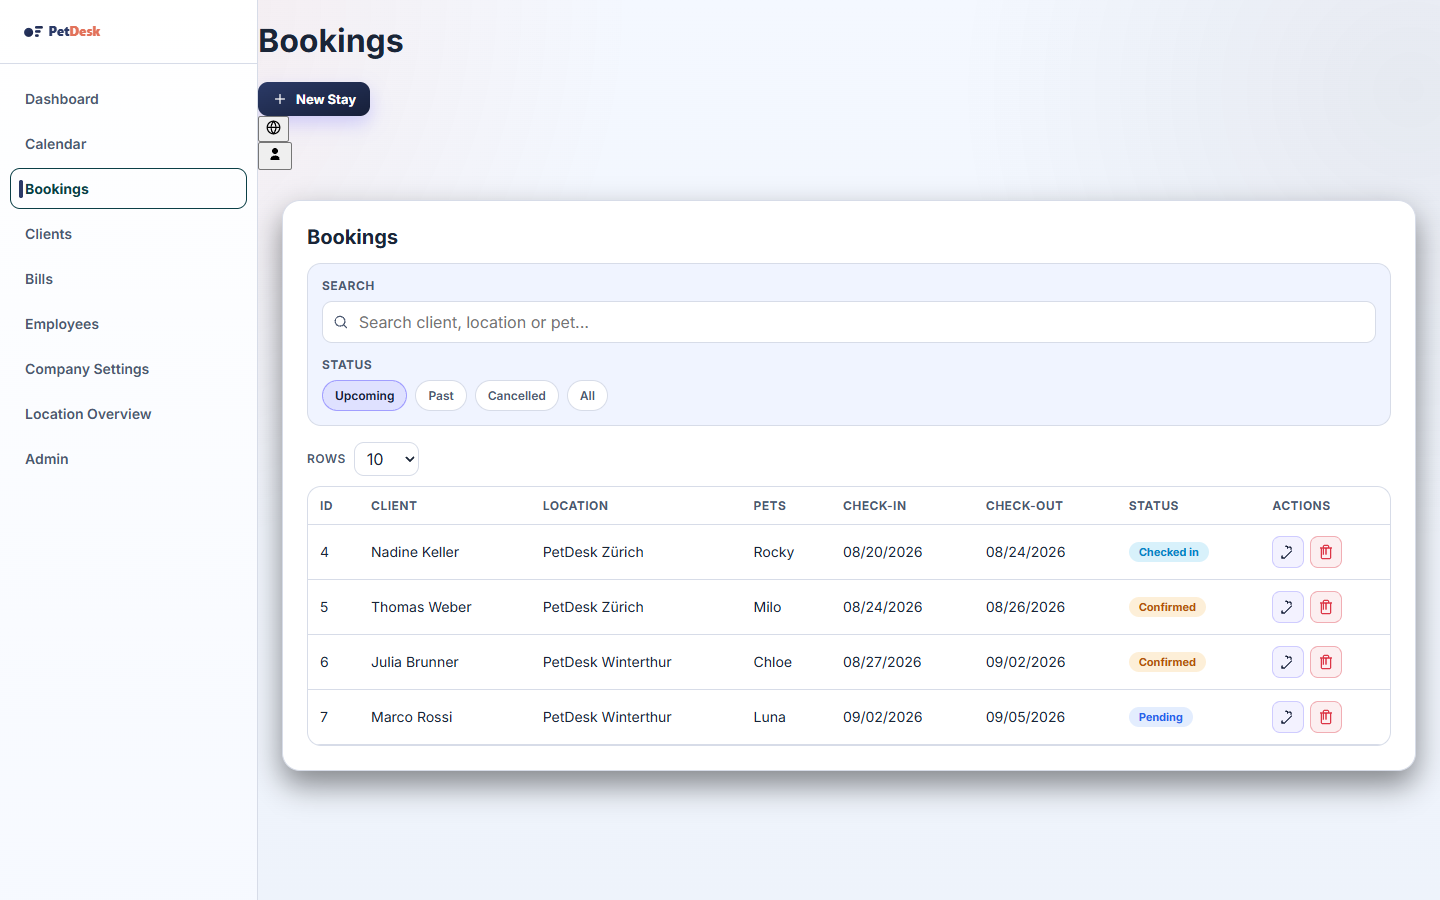1440x900 pixels.
Task: Open Clients page
Action: 128,234
